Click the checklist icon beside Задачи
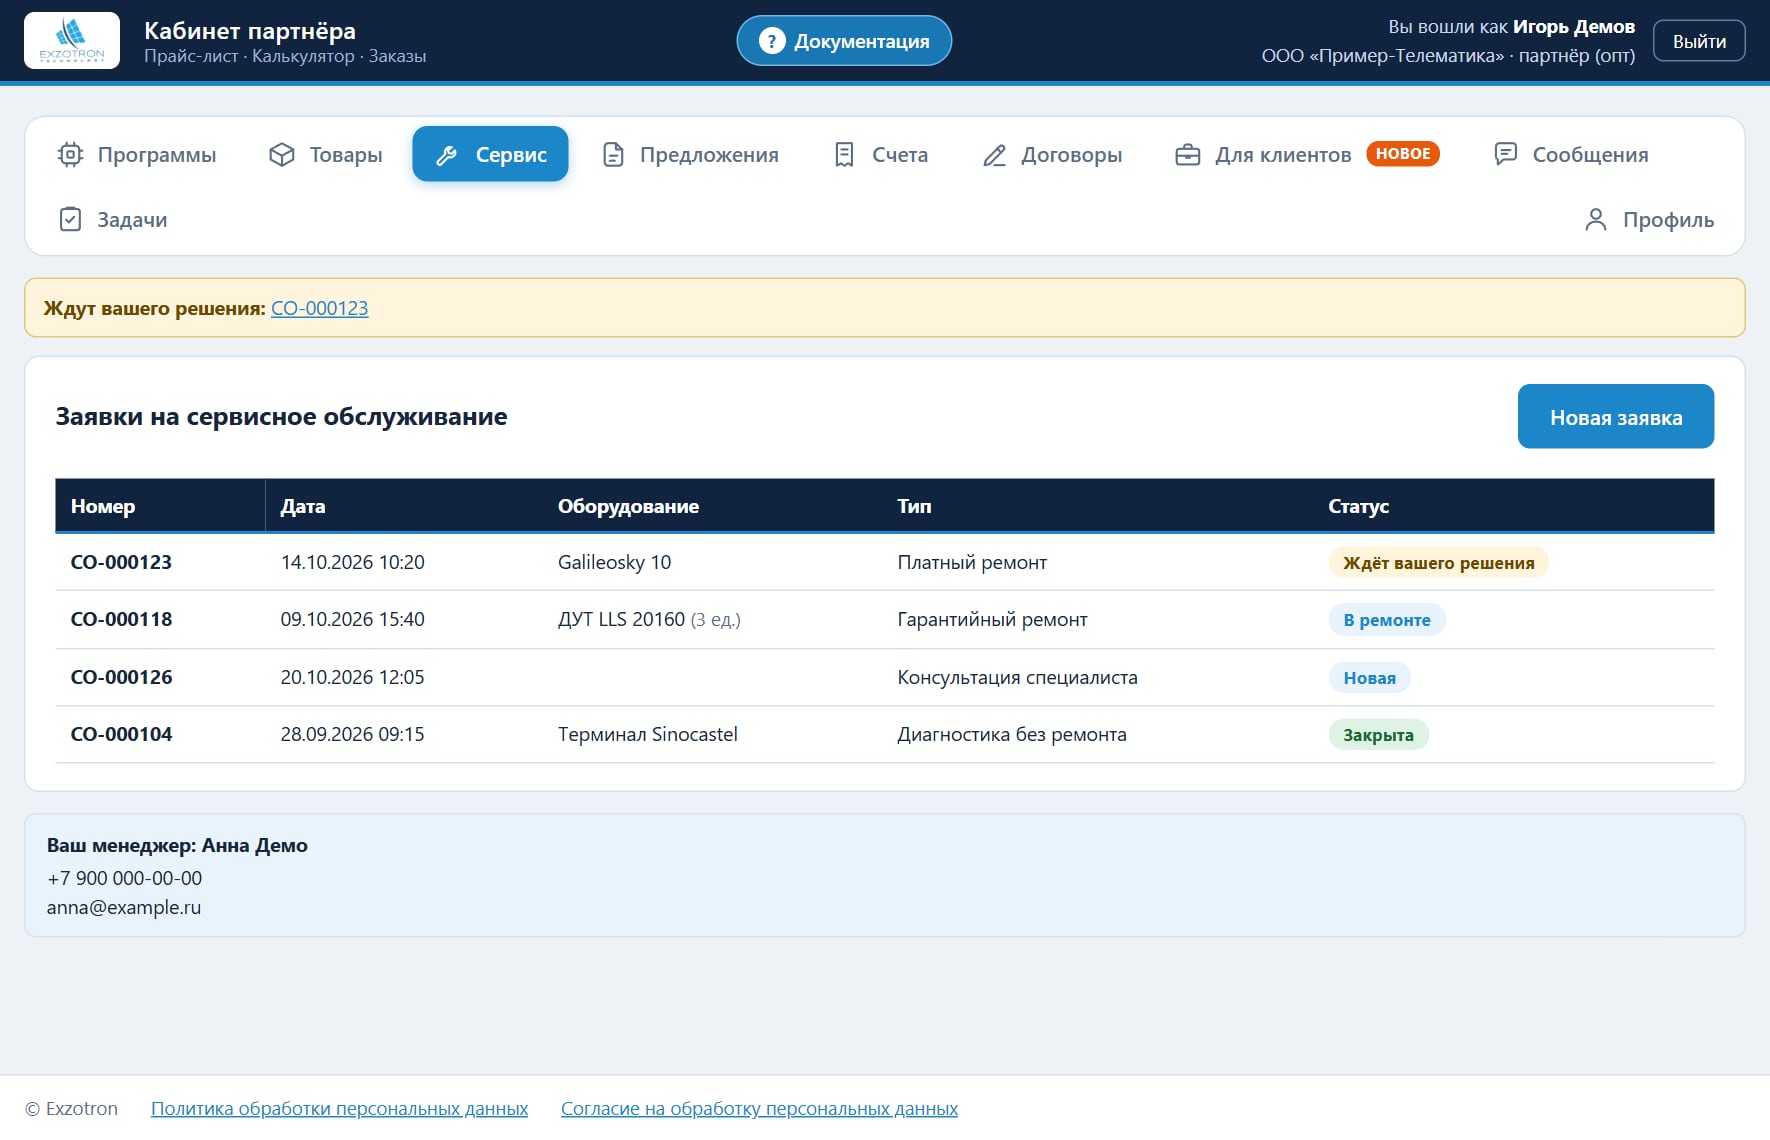Viewport: 1770px width, 1140px height. pyautogui.click(x=70, y=219)
